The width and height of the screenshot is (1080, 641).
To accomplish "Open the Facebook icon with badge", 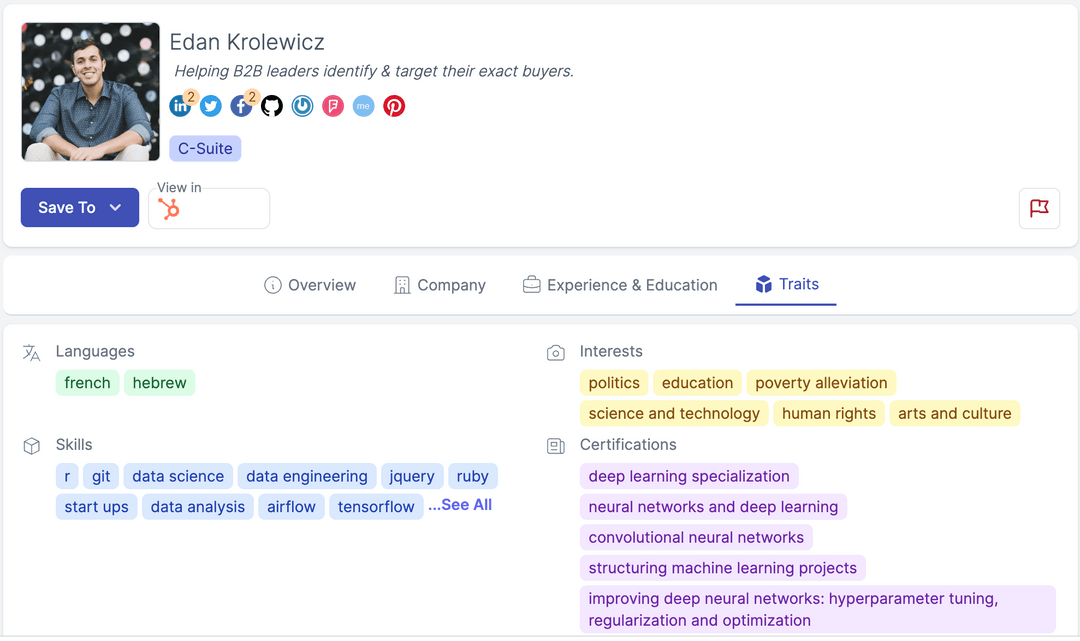I will coord(241,106).
